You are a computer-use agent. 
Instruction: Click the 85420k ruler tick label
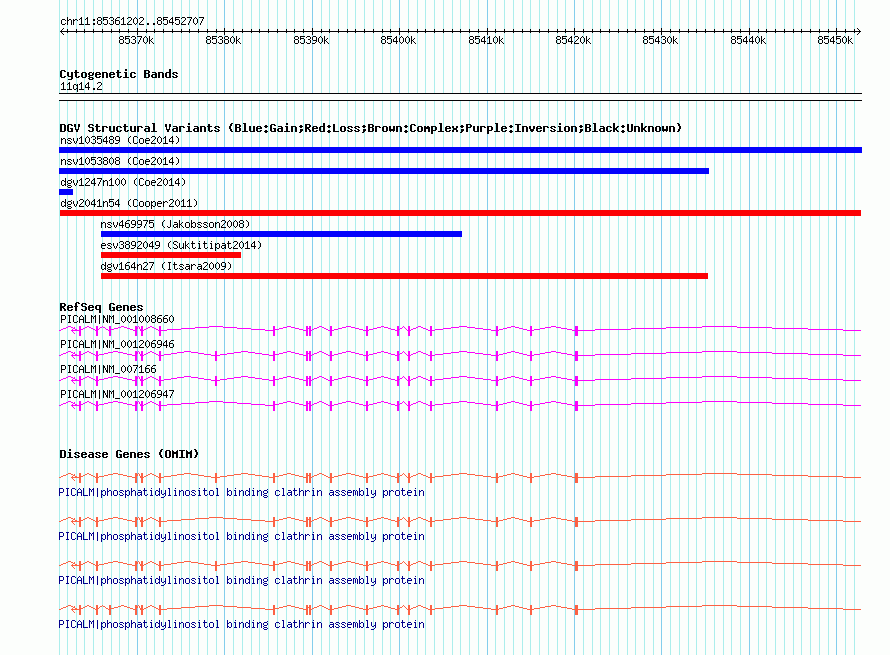[x=573, y=40]
